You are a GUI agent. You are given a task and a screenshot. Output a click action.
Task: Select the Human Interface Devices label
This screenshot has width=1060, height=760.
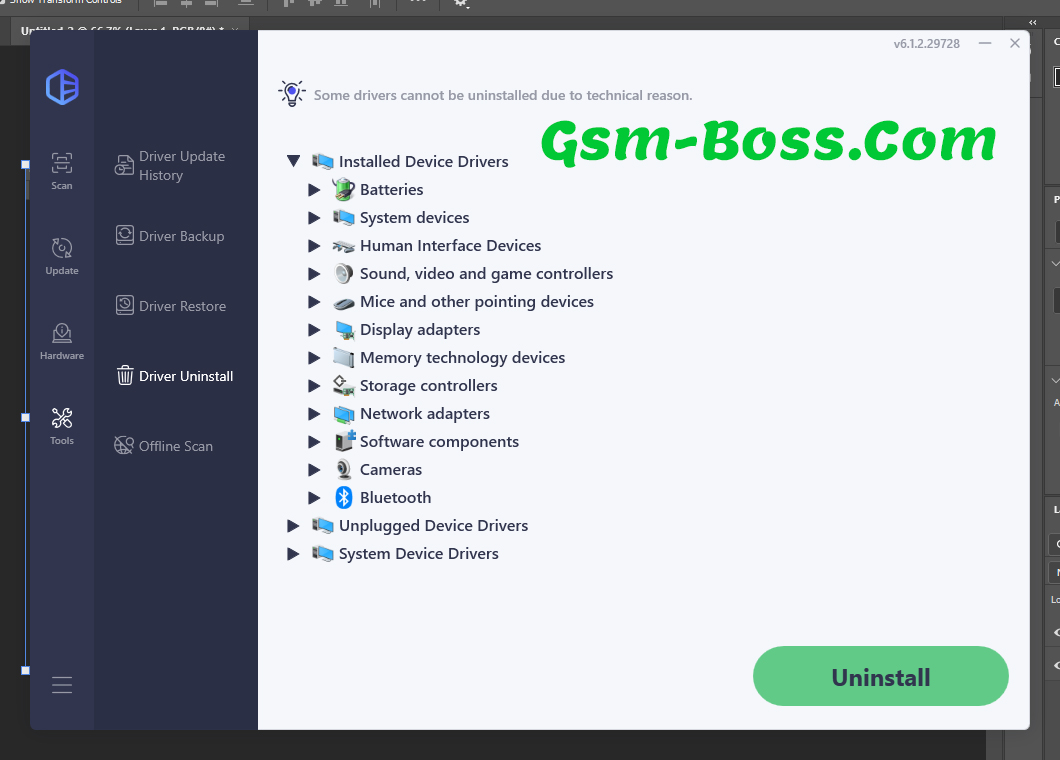click(x=450, y=245)
